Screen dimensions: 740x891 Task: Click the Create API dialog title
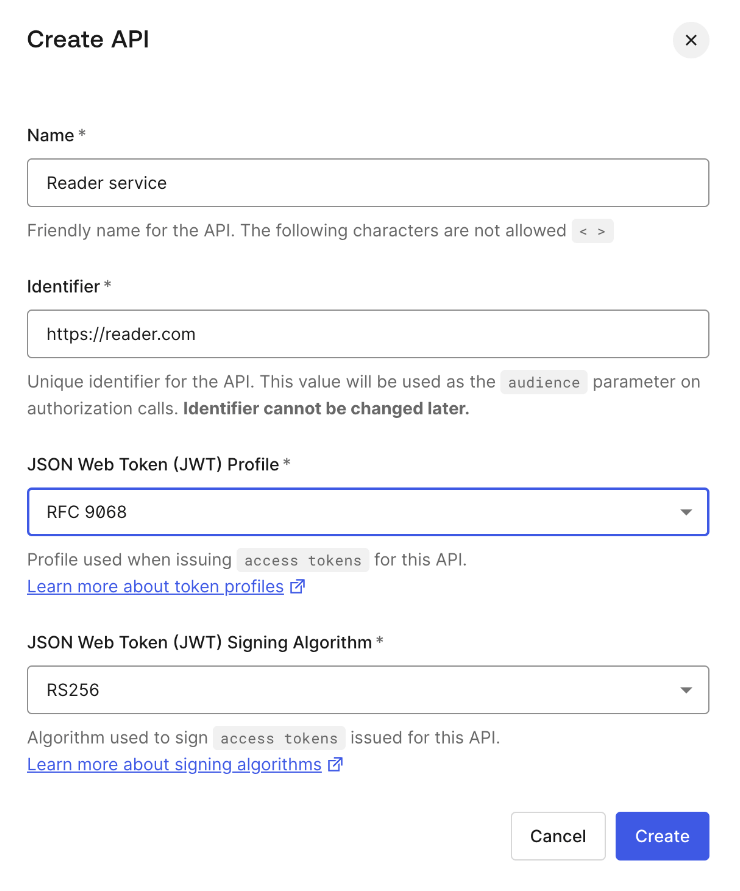(x=88, y=40)
